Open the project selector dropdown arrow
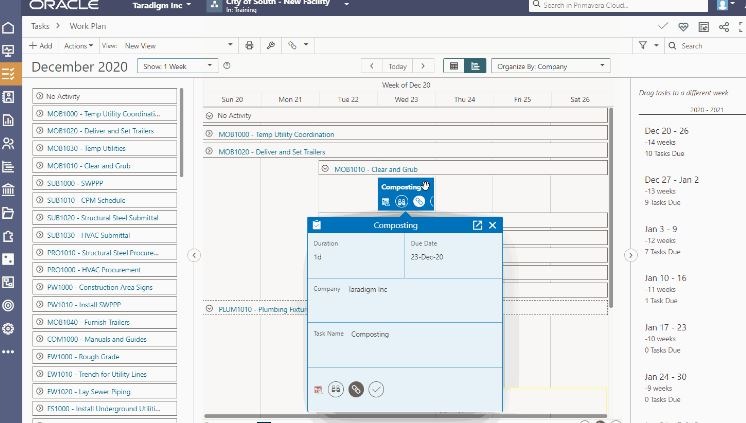The image size is (746, 423). [347, 4]
